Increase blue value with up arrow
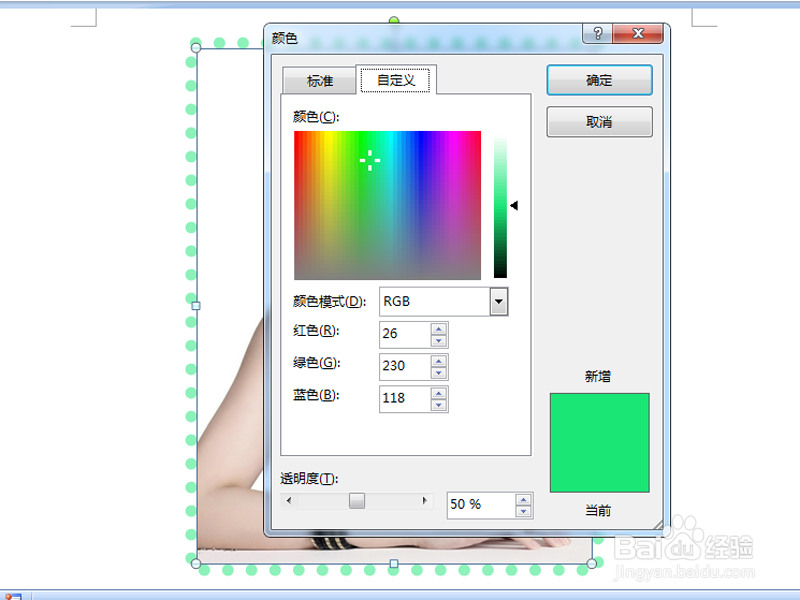The width and height of the screenshot is (800, 600). (439, 393)
